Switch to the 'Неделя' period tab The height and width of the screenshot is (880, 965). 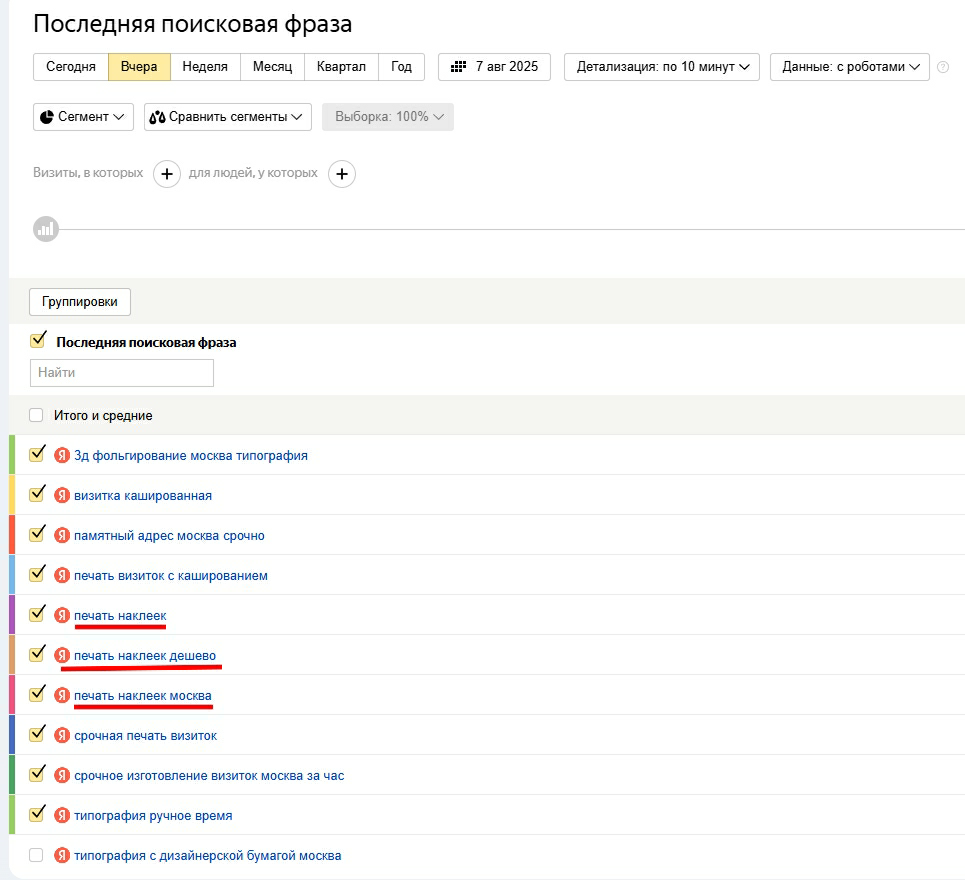205,66
